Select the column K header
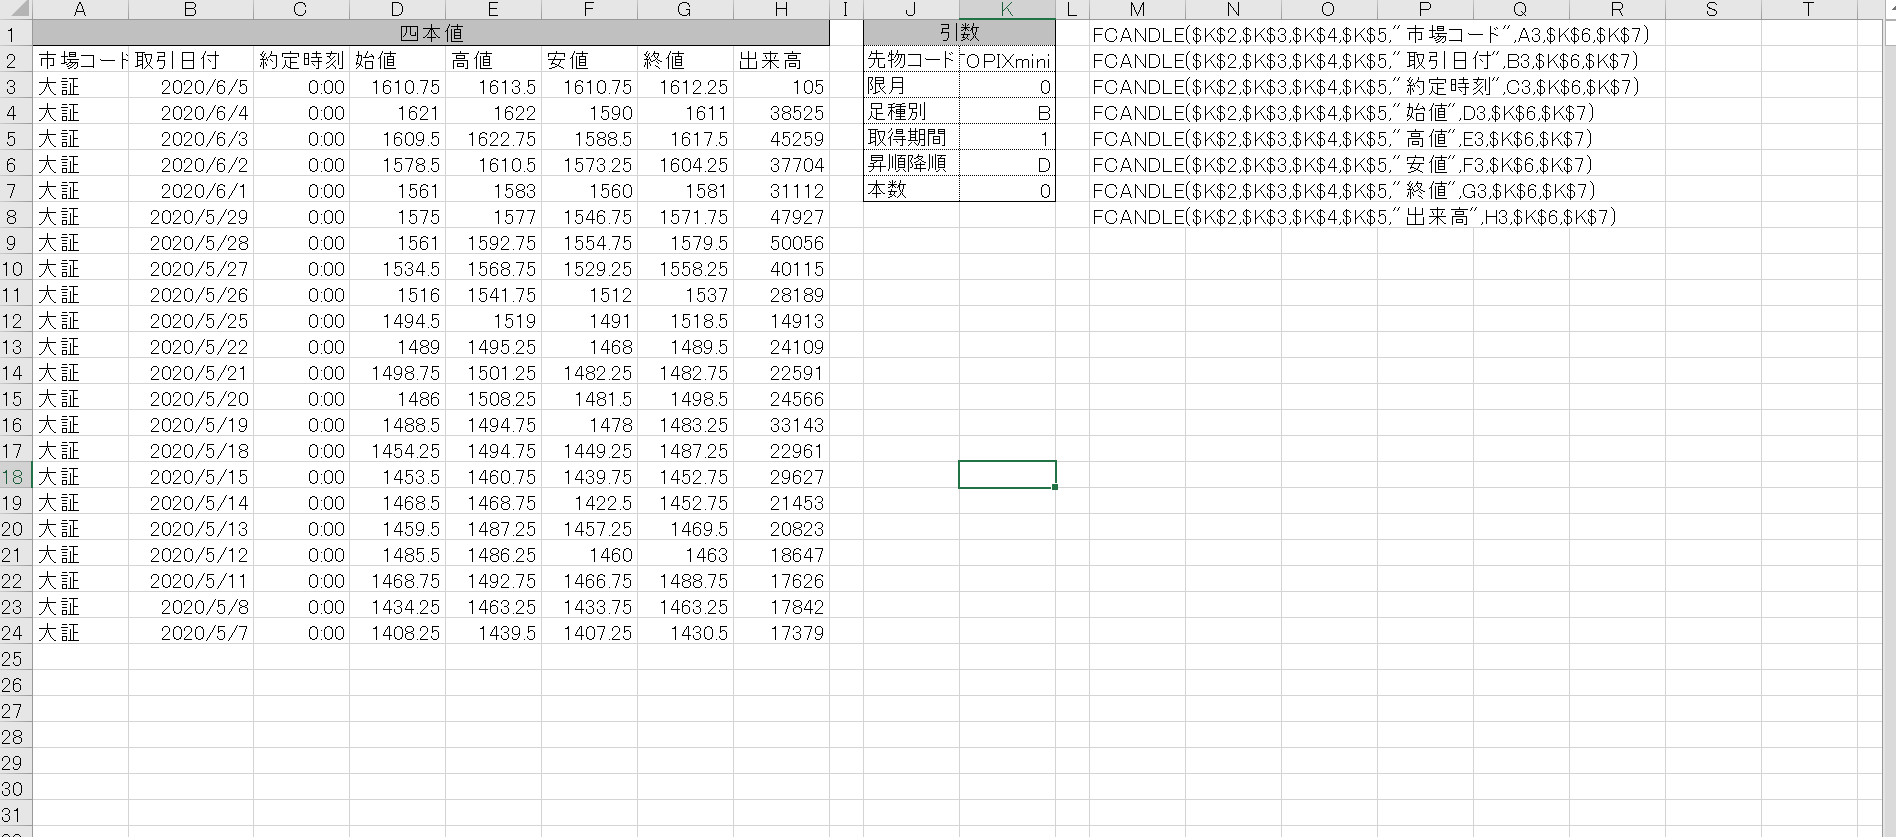Image resolution: width=1896 pixels, height=837 pixels. pyautogui.click(x=1007, y=9)
